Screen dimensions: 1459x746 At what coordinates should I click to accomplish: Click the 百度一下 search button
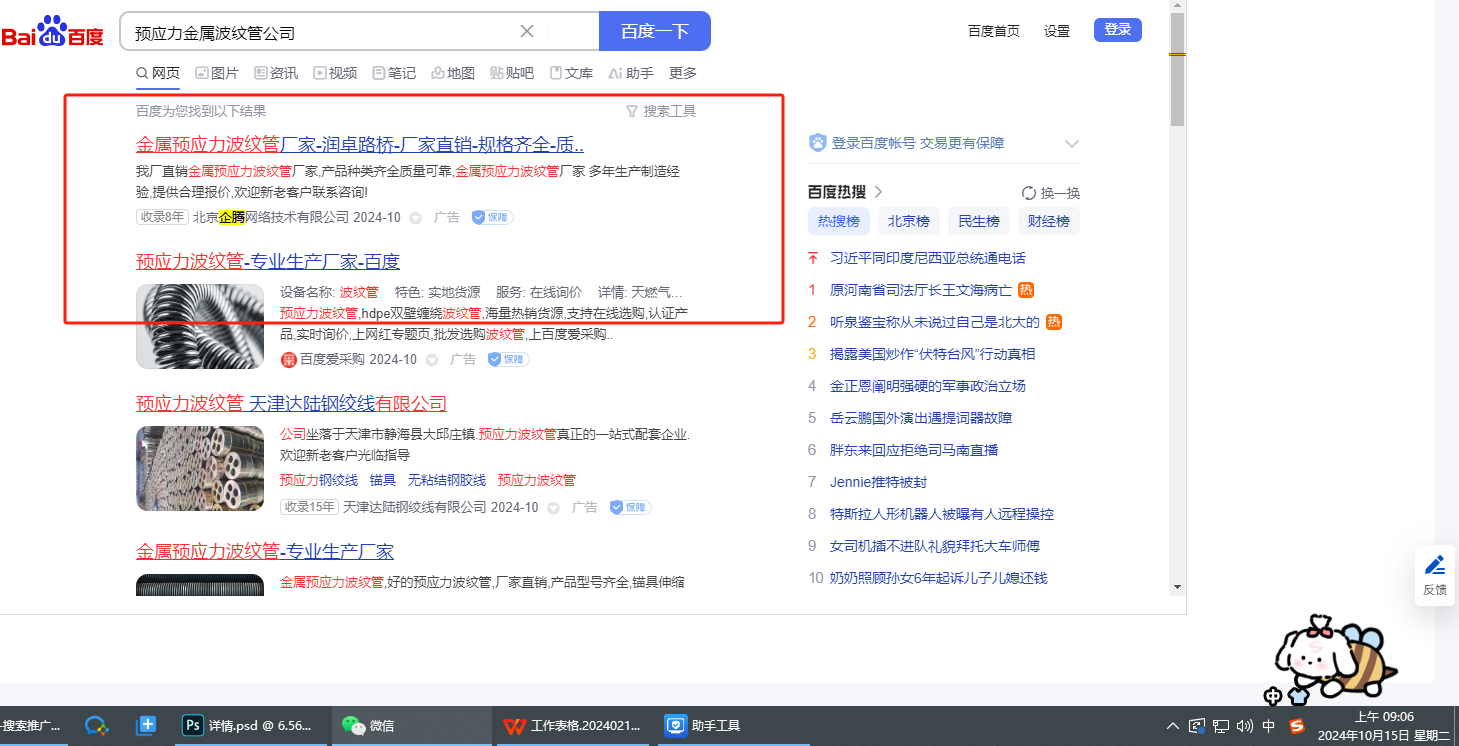click(x=654, y=31)
